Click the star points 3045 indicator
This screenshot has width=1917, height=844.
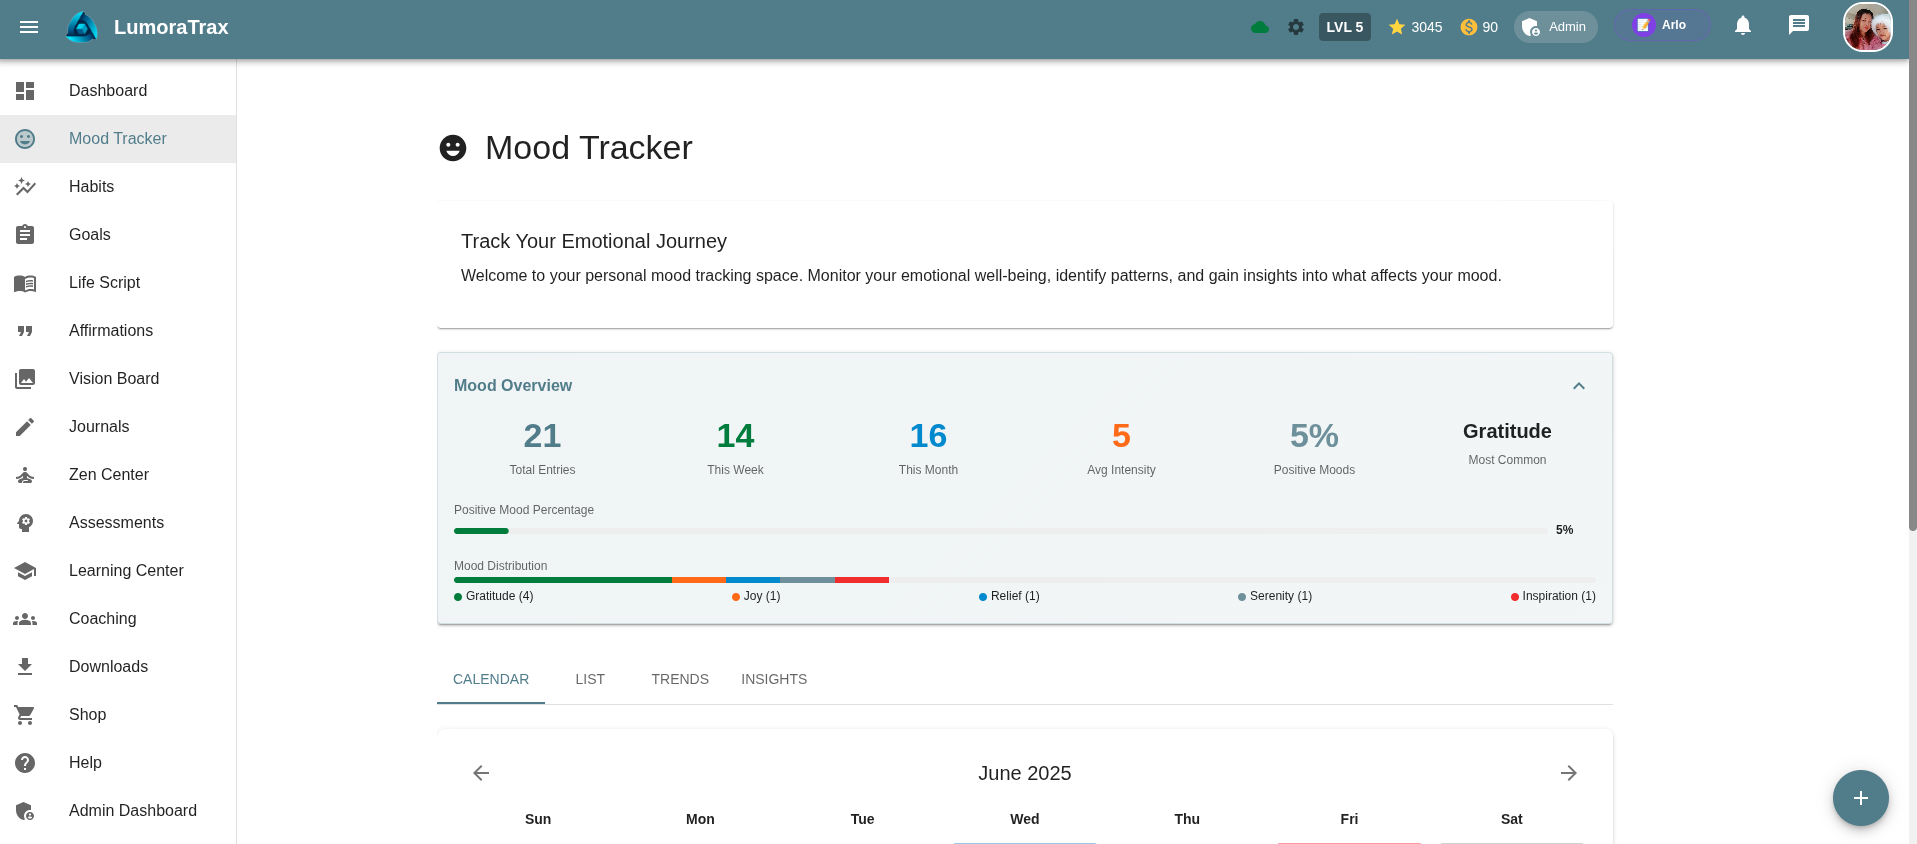1415,27
